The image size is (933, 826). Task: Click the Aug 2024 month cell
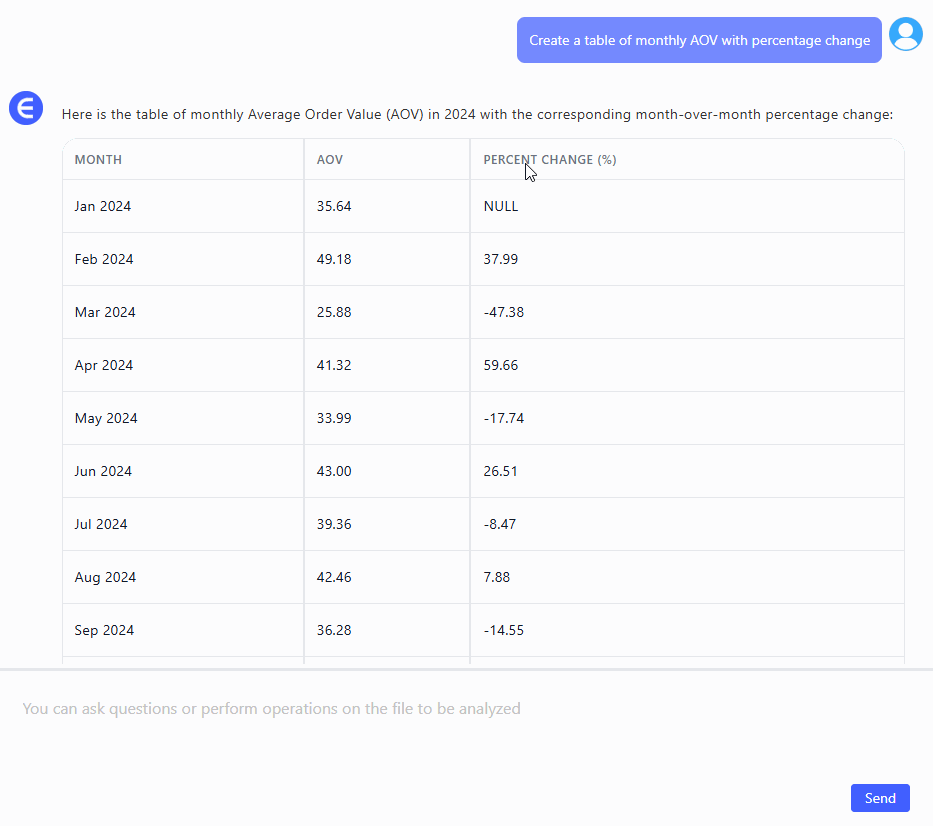pyautogui.click(x=104, y=578)
